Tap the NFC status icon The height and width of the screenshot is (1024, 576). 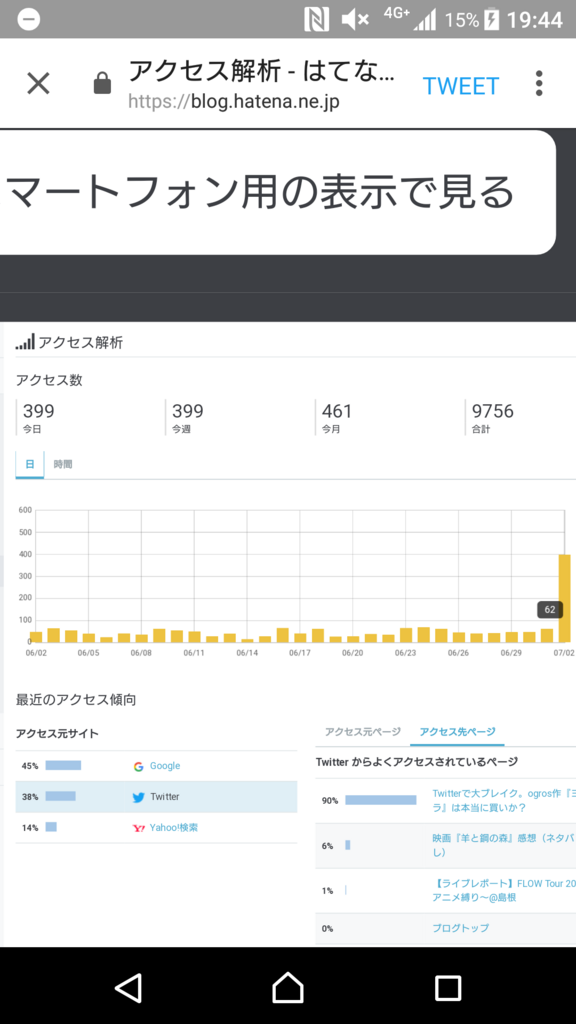click(x=317, y=20)
